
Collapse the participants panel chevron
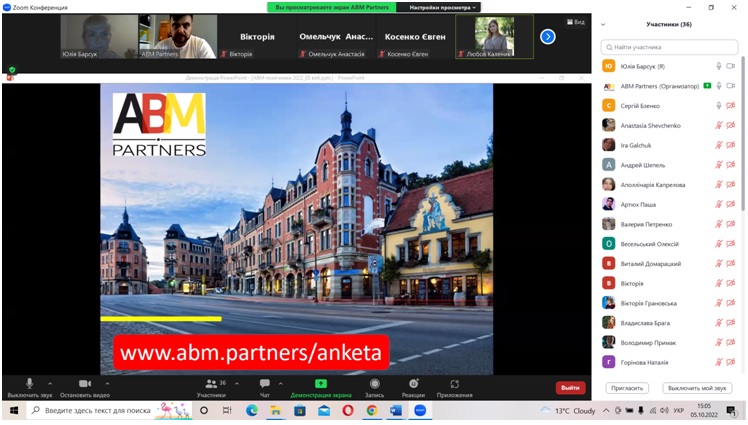click(603, 24)
